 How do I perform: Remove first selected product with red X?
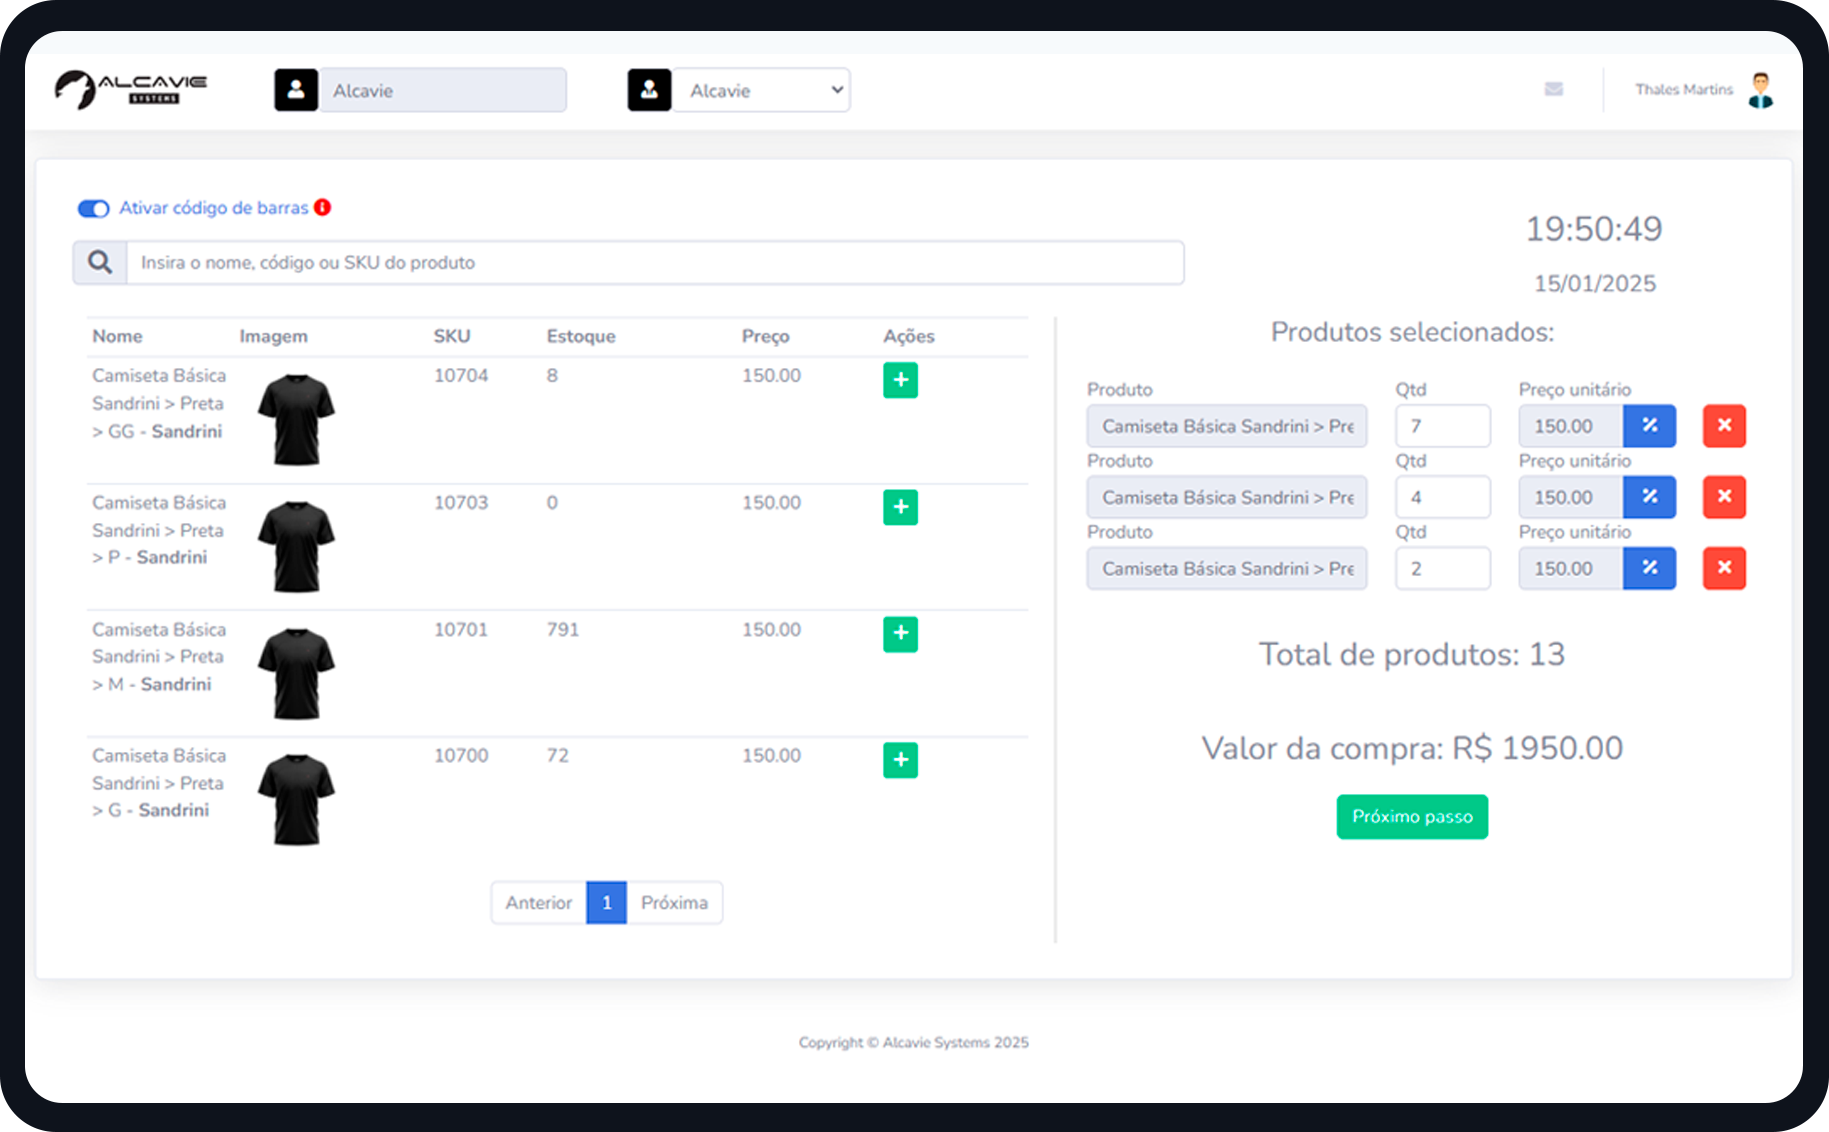(1724, 426)
